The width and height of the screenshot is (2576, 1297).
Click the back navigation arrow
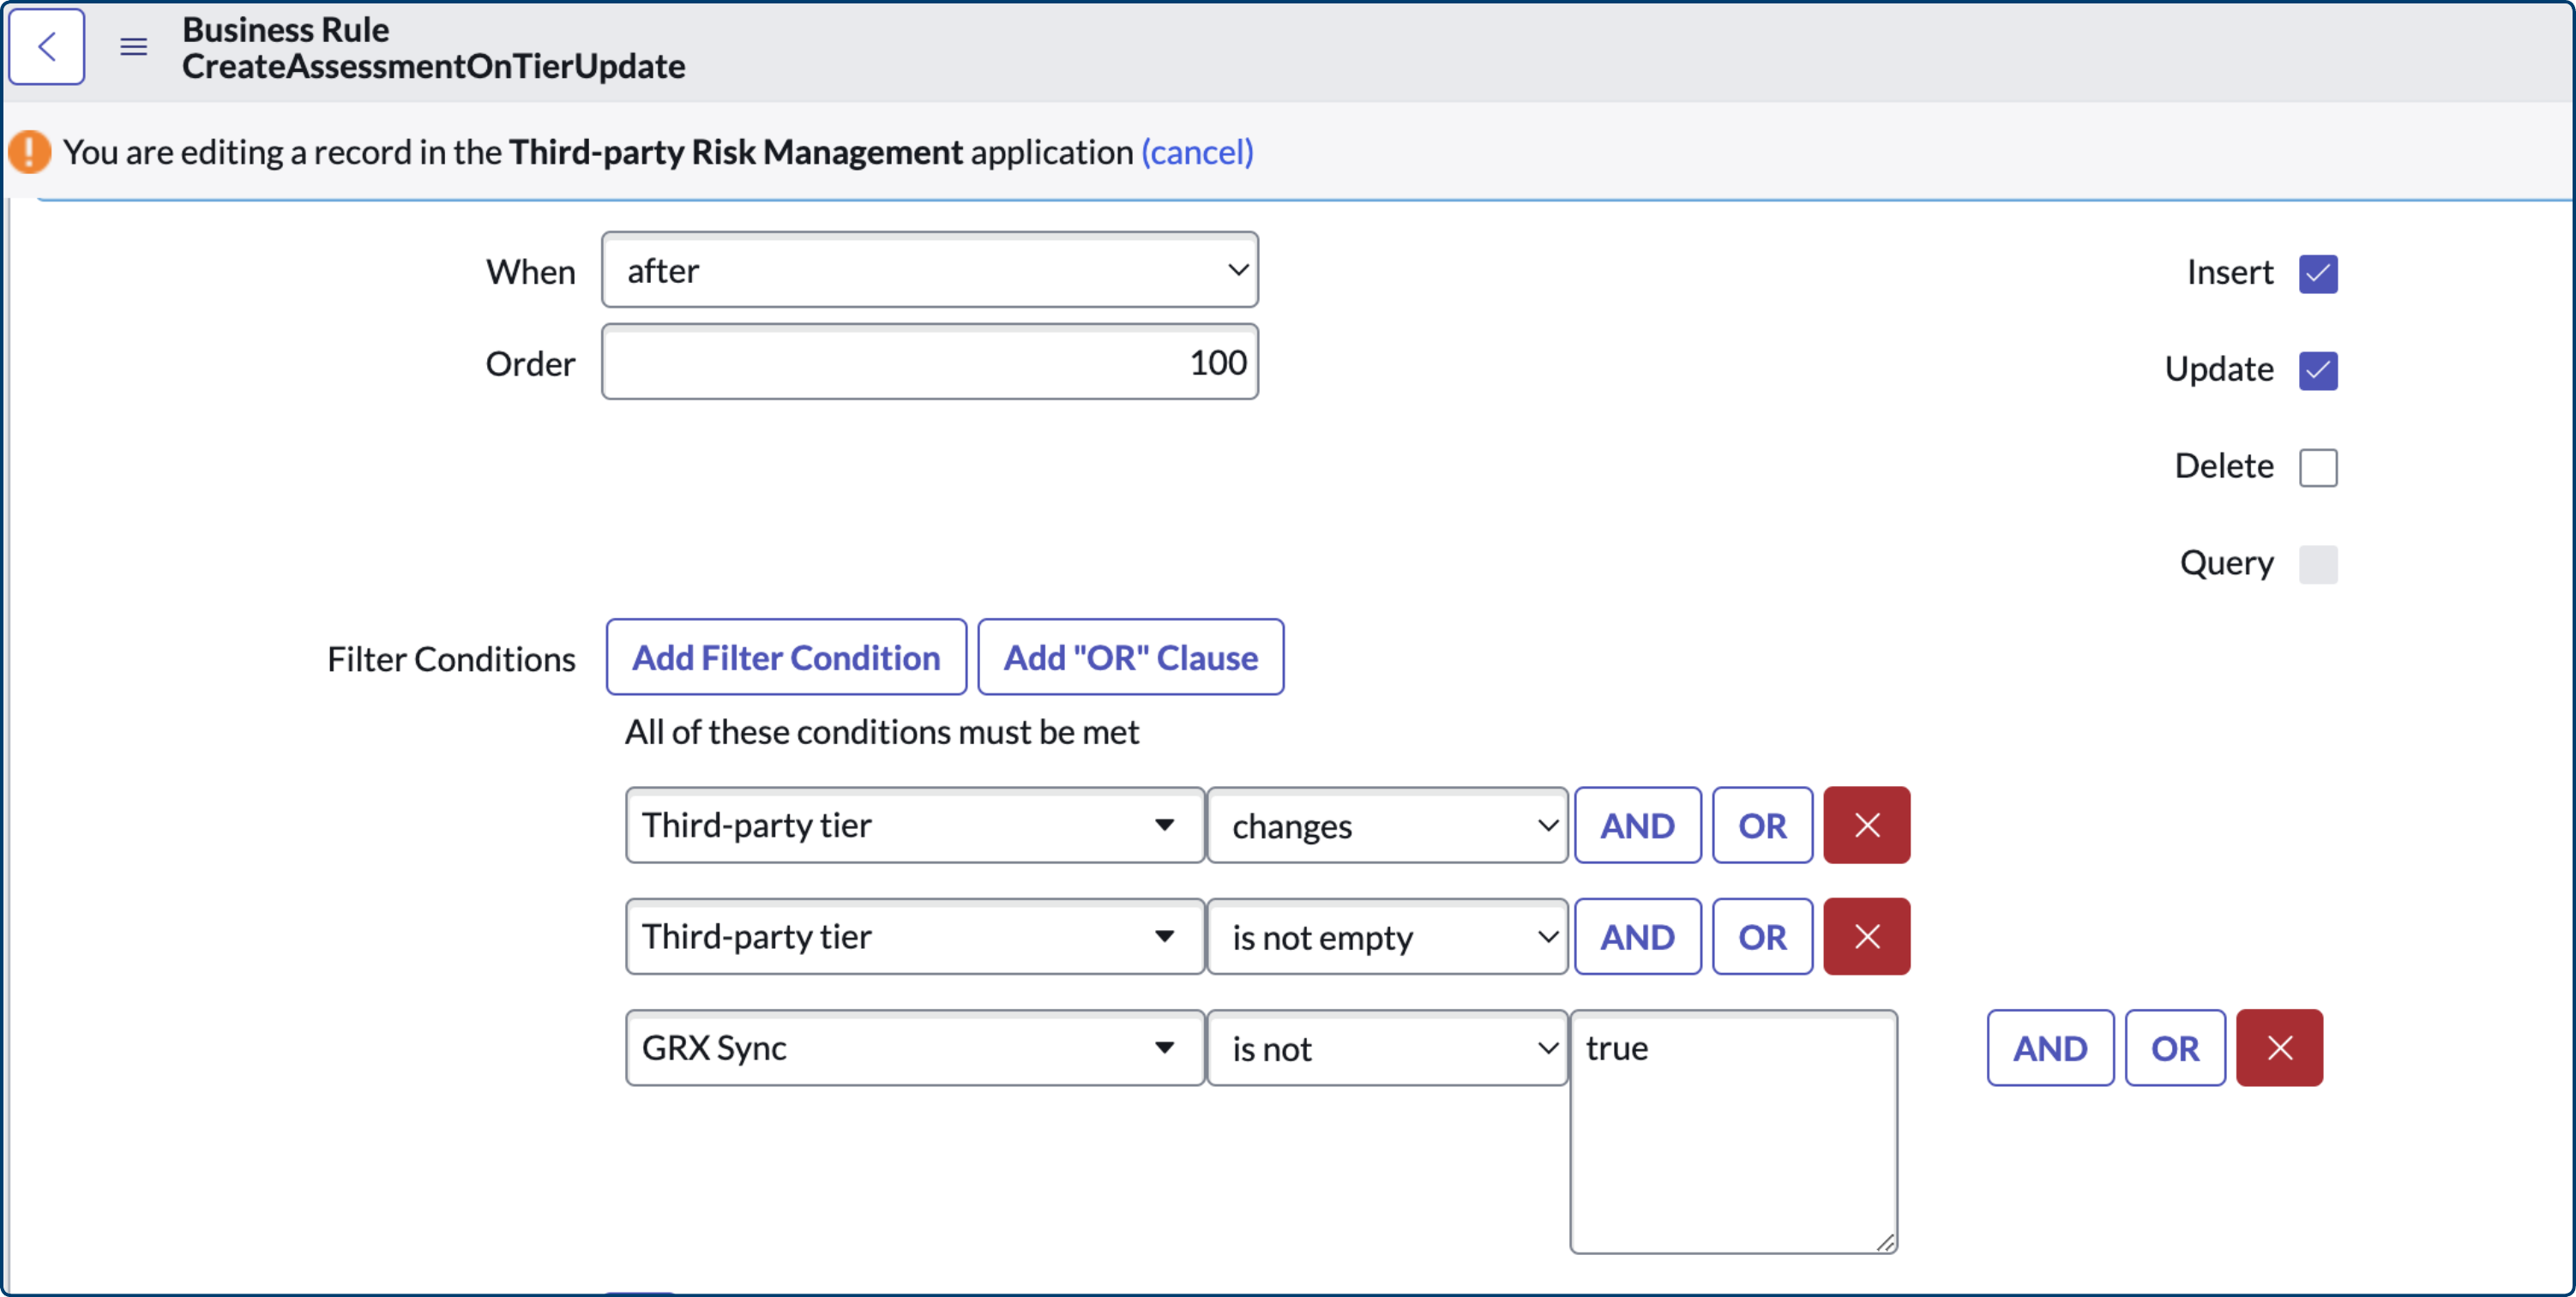(46, 46)
